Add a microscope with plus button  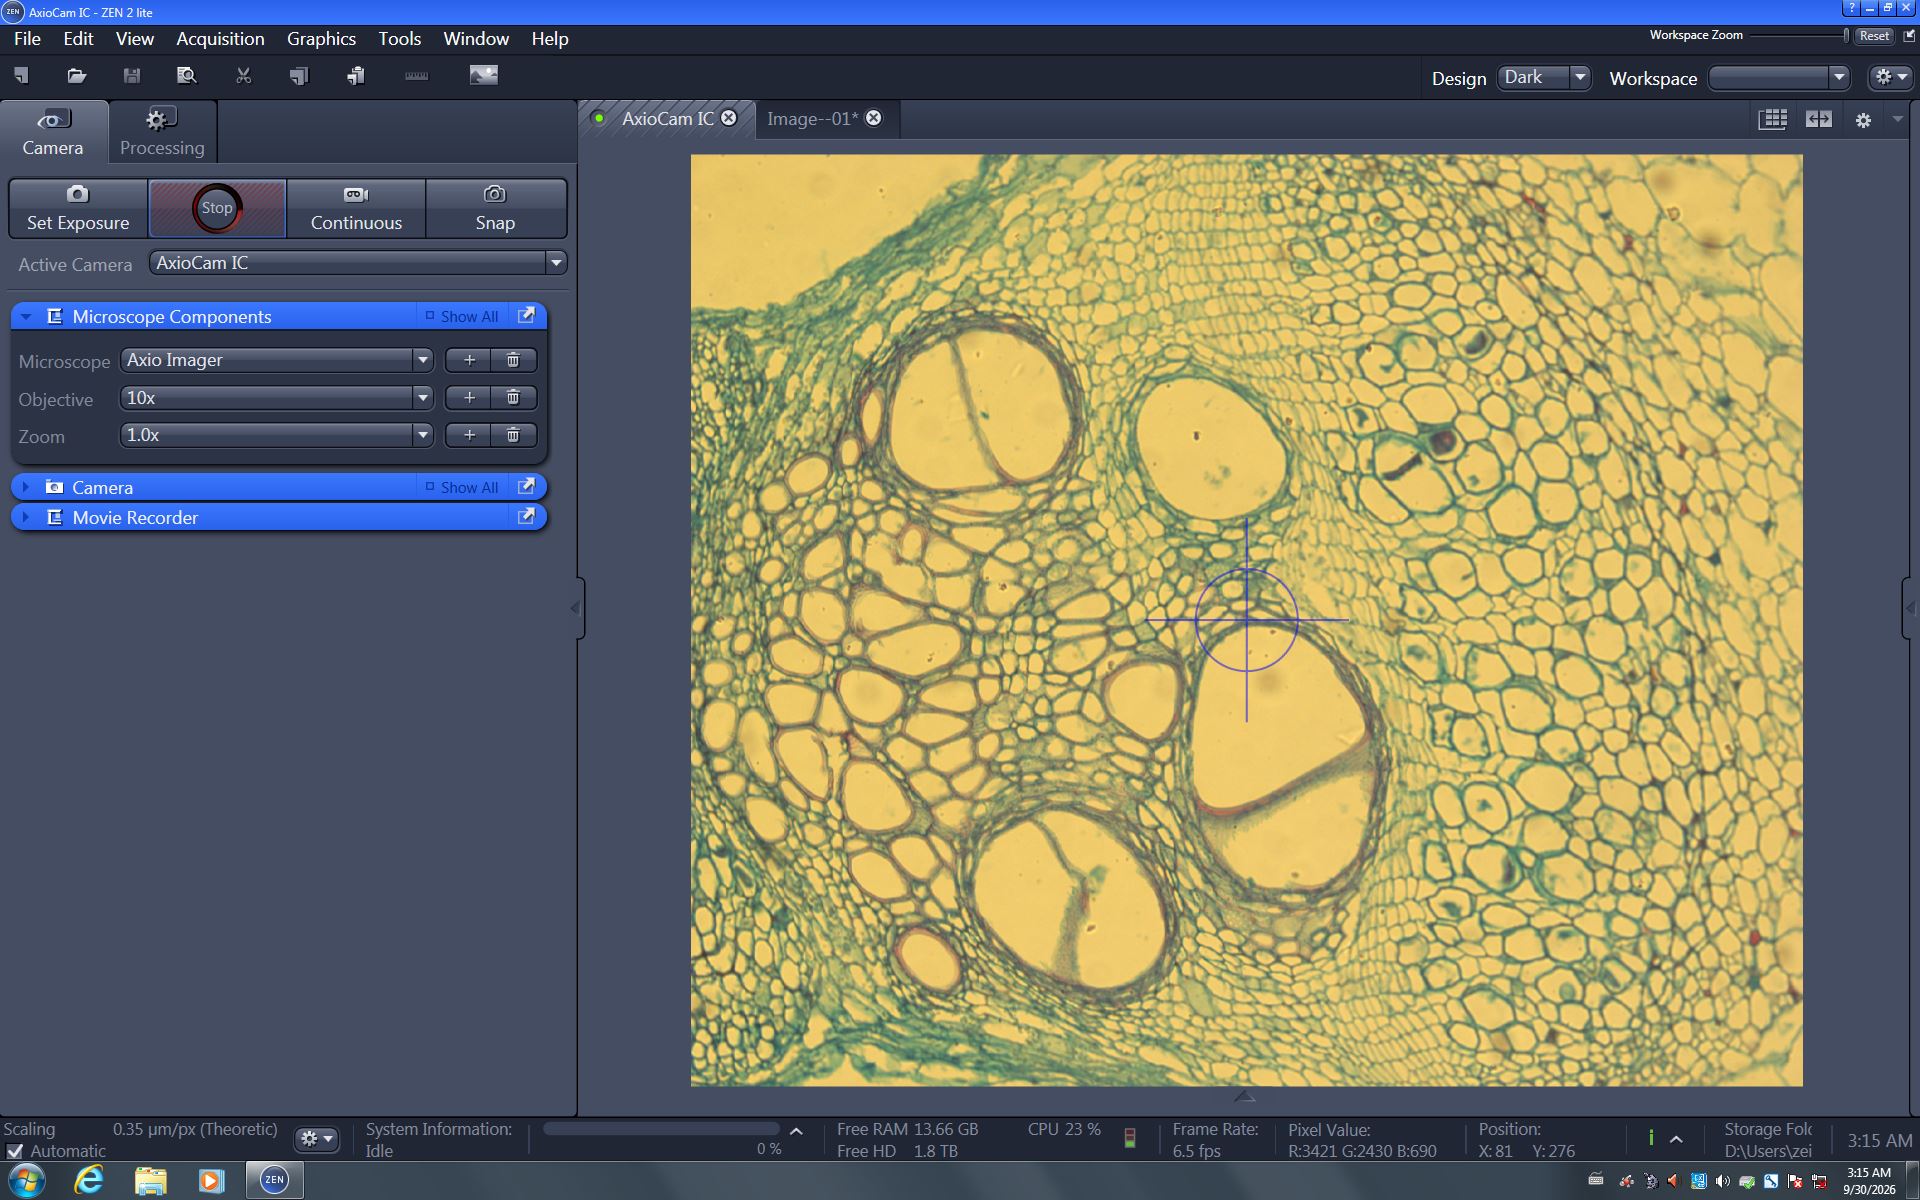pyautogui.click(x=469, y=360)
